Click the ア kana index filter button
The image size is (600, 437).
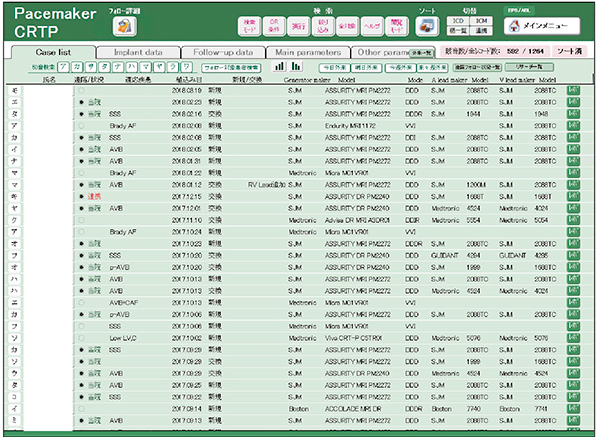(64, 66)
